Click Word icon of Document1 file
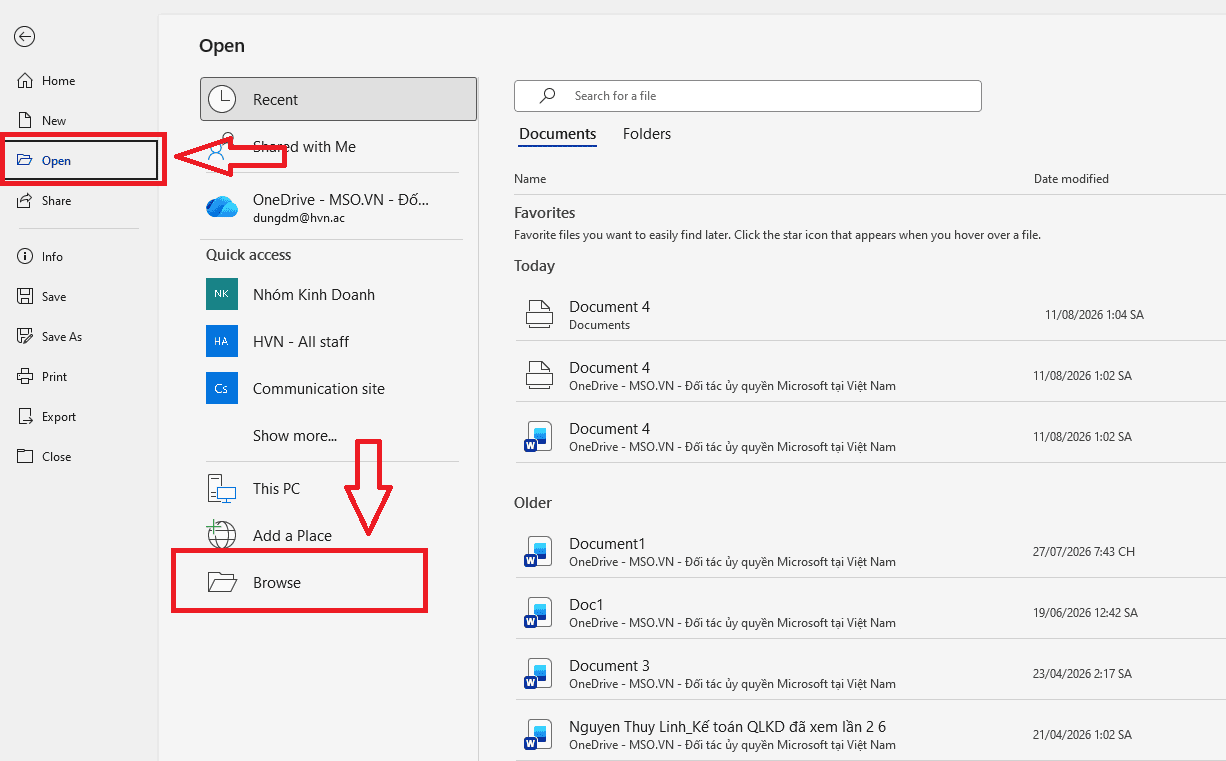This screenshot has height=761, width=1226. click(x=539, y=551)
